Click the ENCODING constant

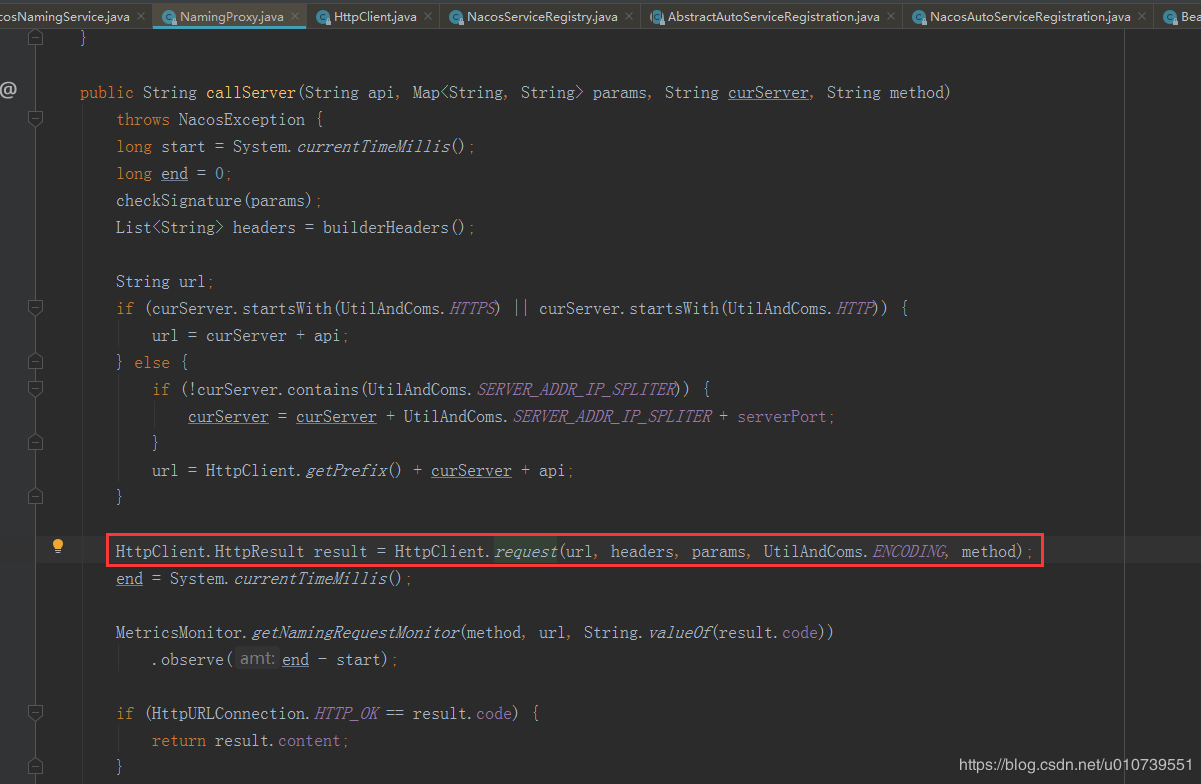click(x=908, y=551)
